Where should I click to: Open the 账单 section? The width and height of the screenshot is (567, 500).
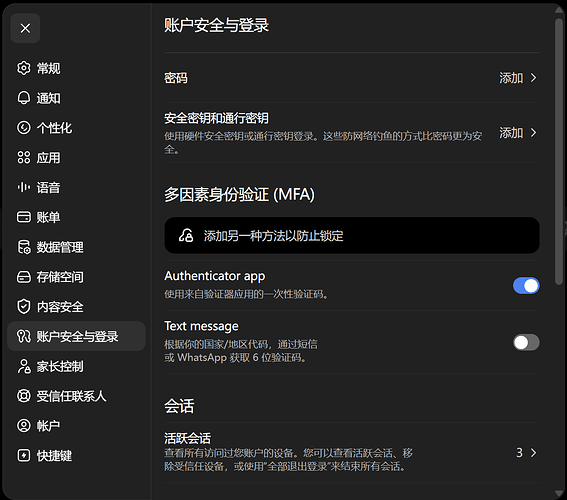tap(76, 217)
